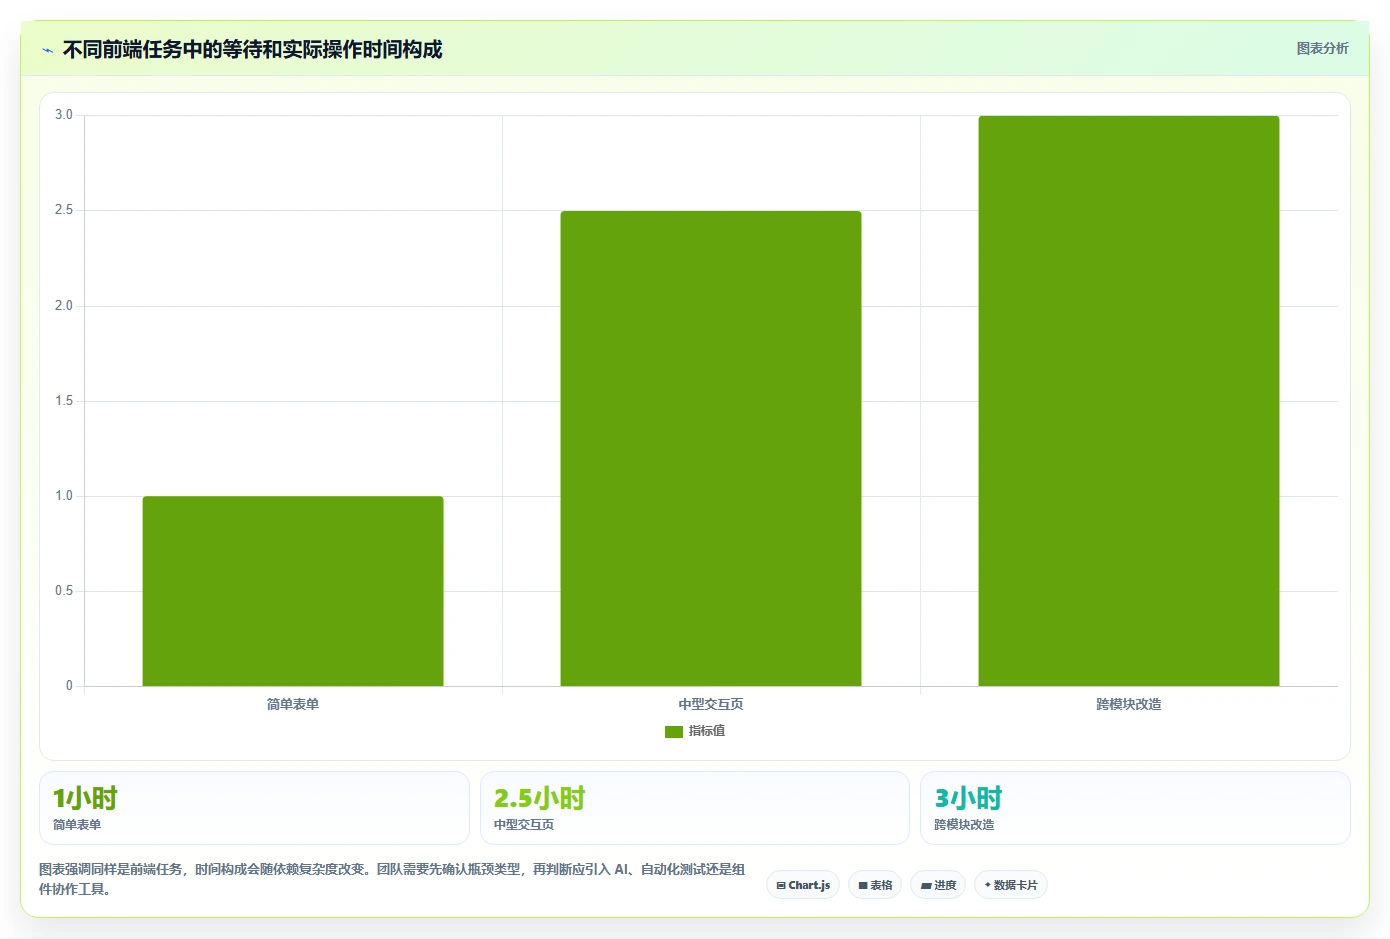Toggle the 指标值 legend entry
Screen dimensions: 1390x939
695,731
